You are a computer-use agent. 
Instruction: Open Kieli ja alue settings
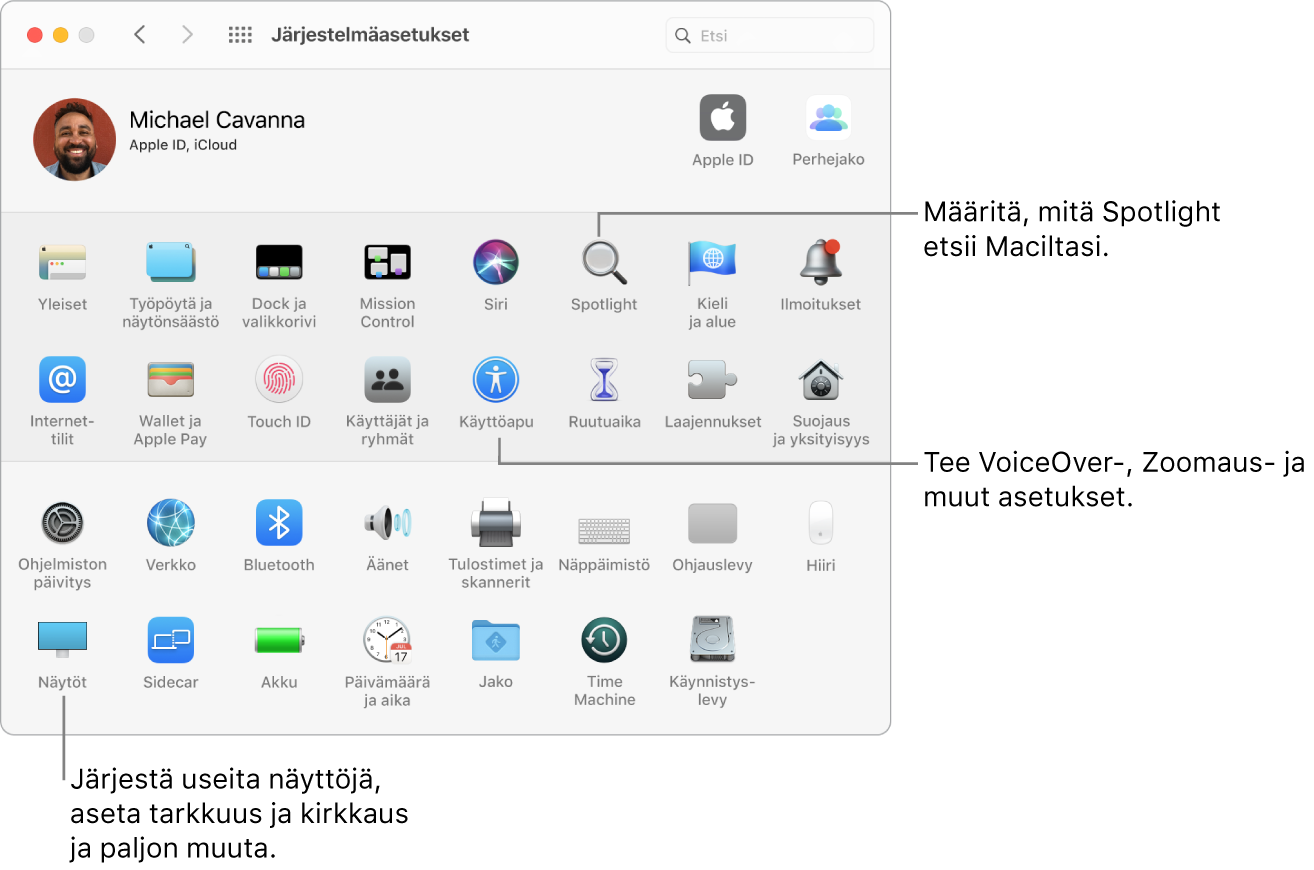tap(712, 263)
